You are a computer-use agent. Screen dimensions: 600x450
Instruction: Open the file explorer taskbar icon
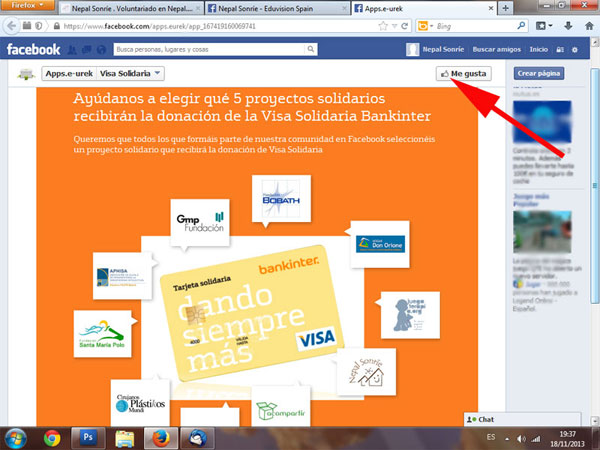(125, 439)
